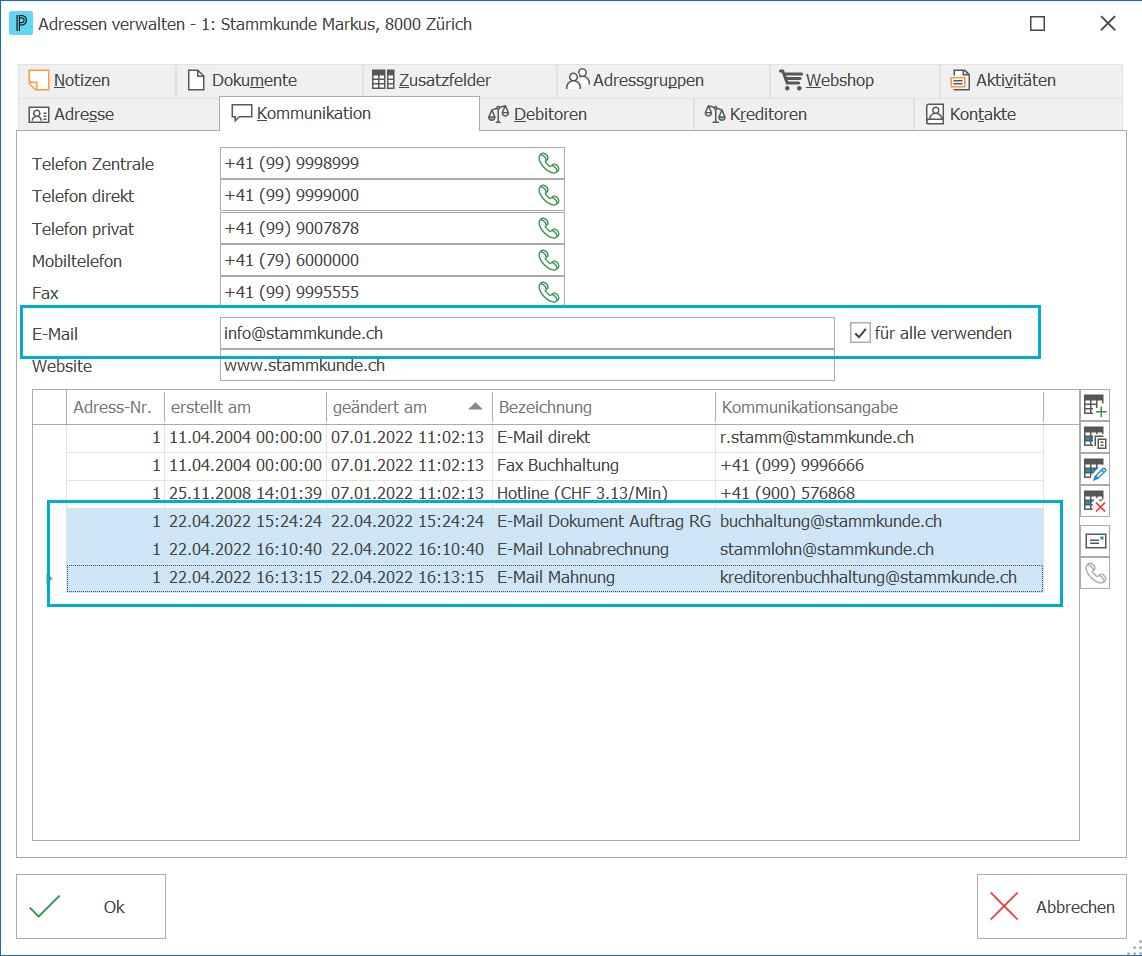Select the 'Fax Buchhaltung' row

point(555,465)
